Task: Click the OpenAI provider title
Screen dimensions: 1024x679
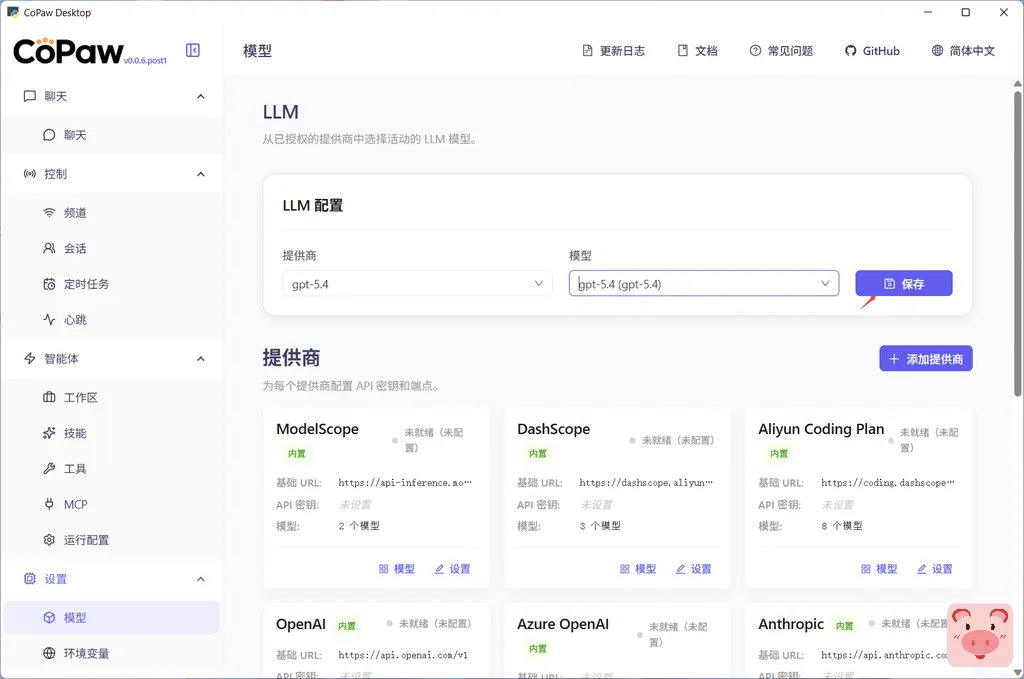Action: (300, 624)
